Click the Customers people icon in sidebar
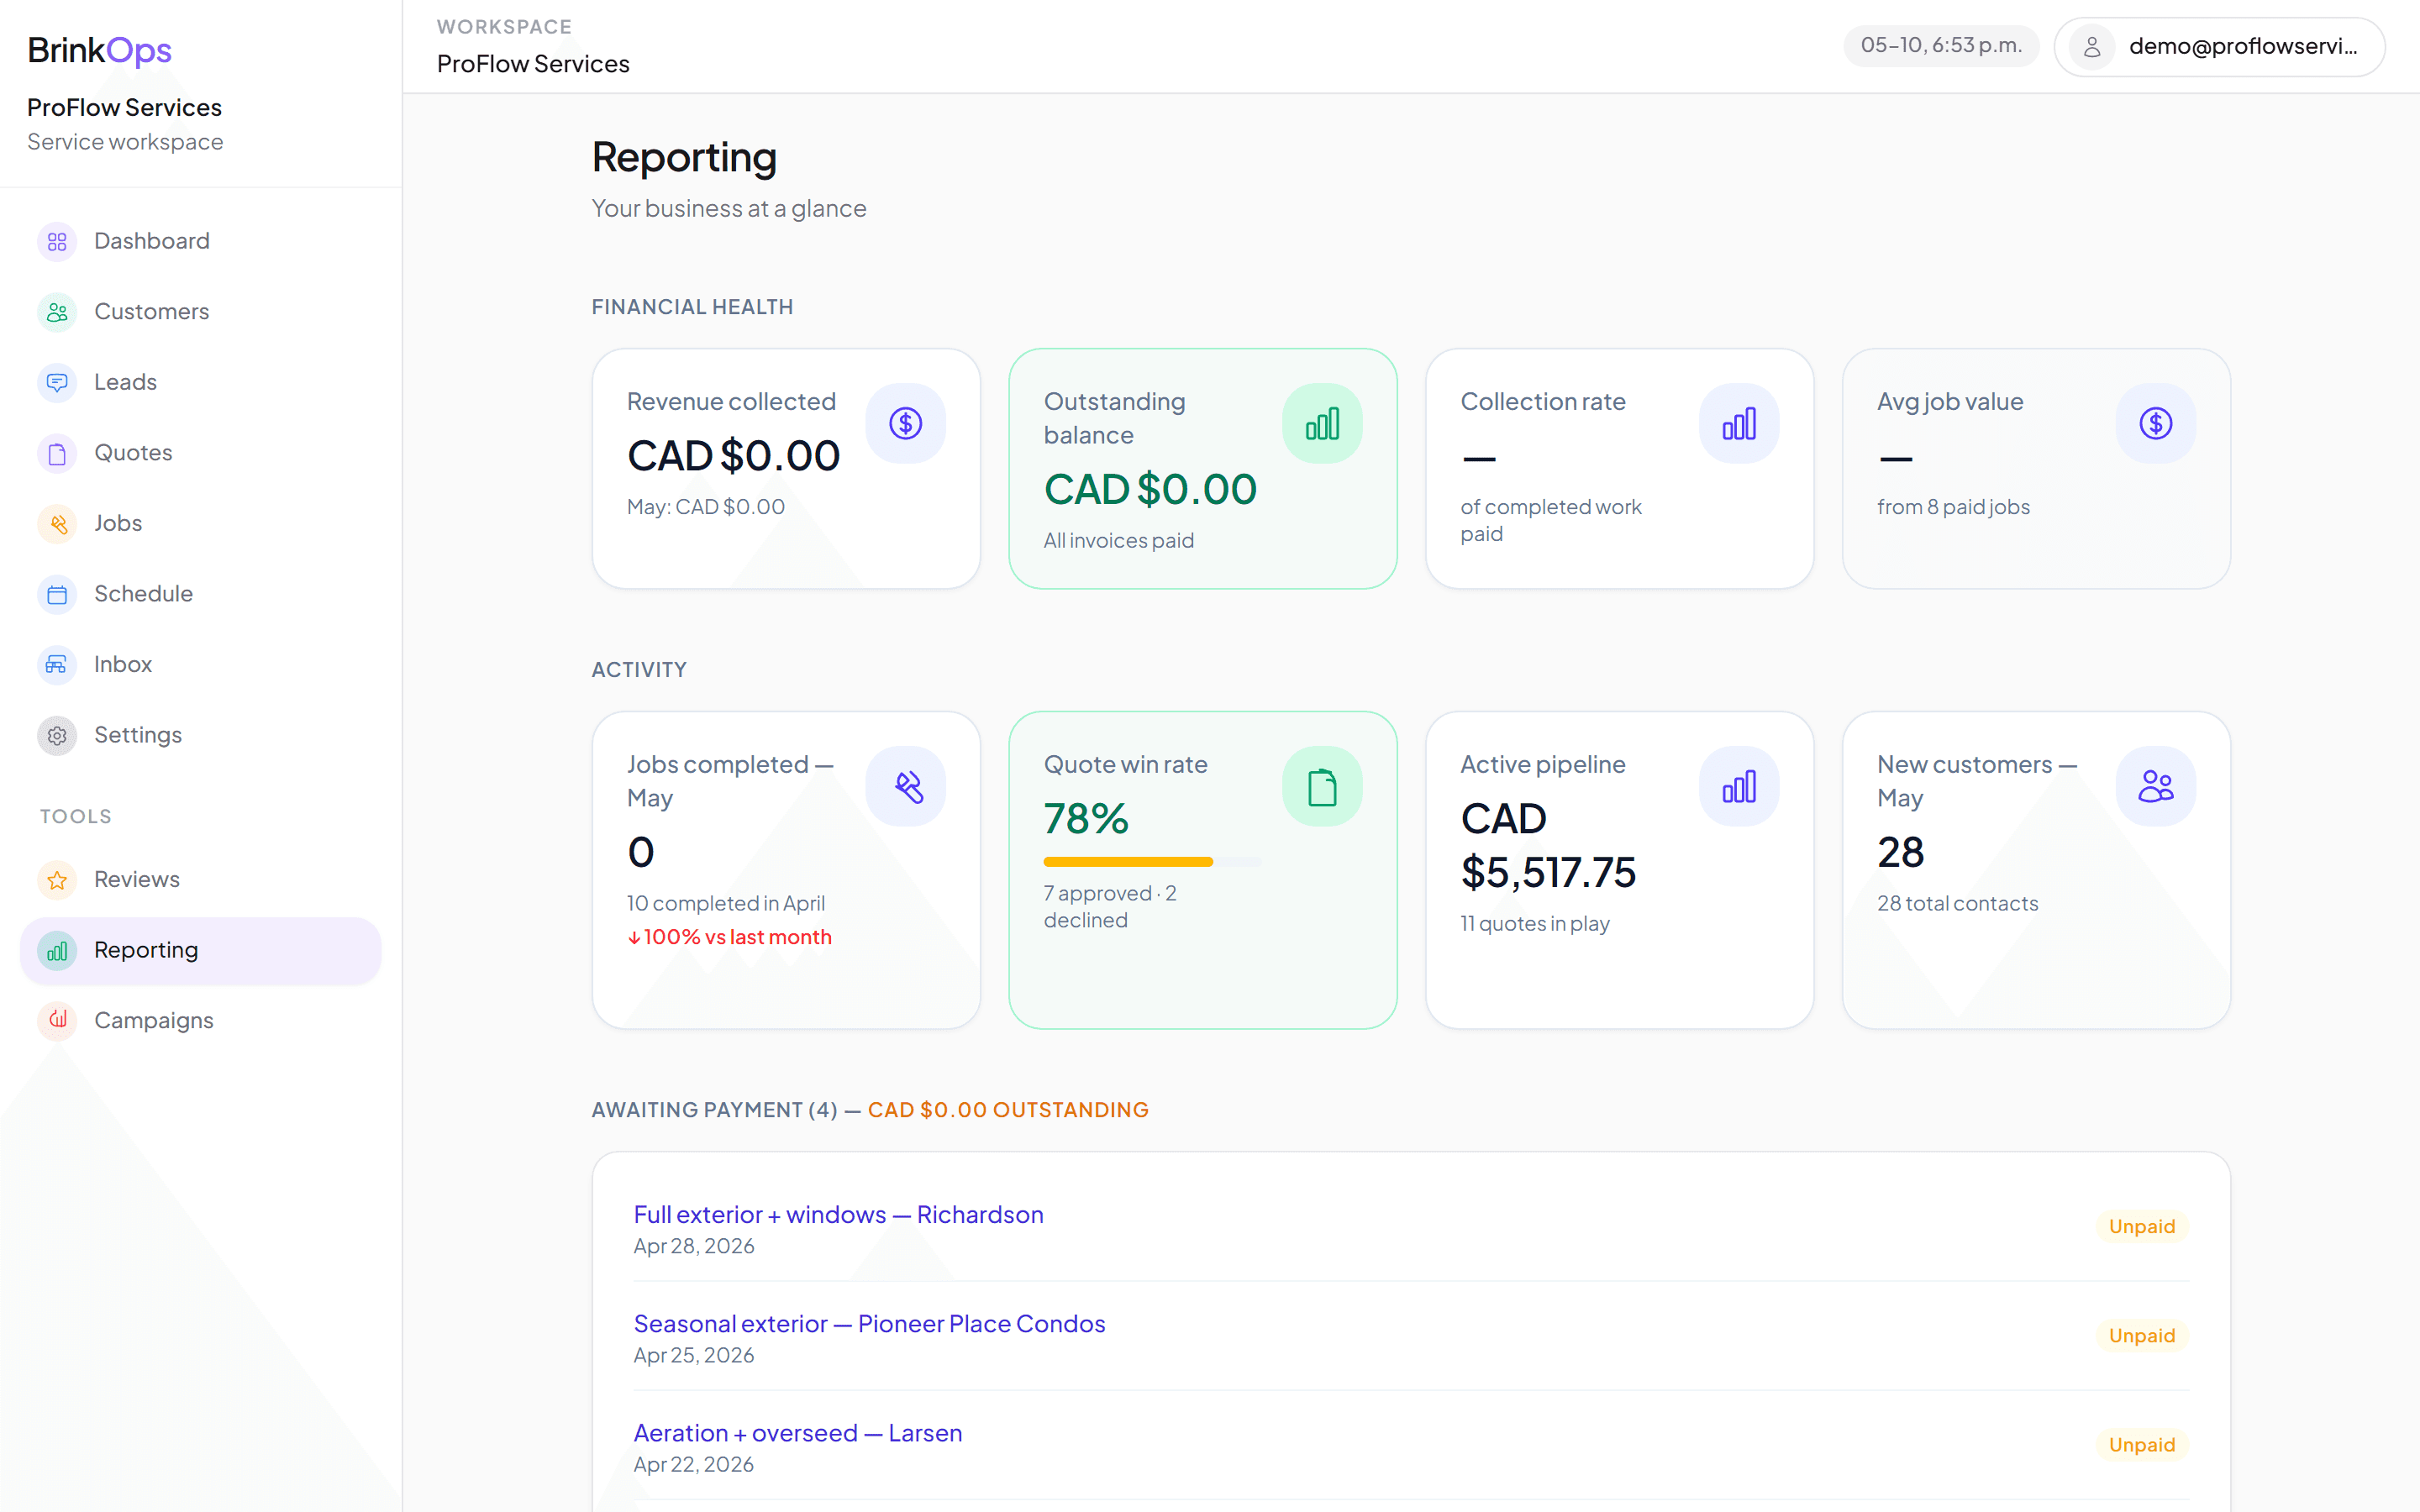This screenshot has height=1512, width=2420. (57, 312)
